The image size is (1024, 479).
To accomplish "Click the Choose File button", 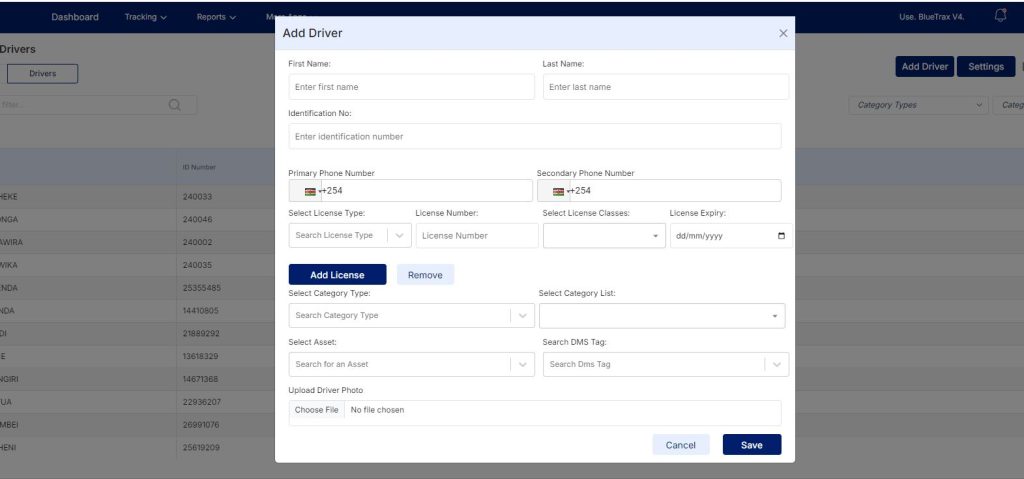I will [x=316, y=410].
